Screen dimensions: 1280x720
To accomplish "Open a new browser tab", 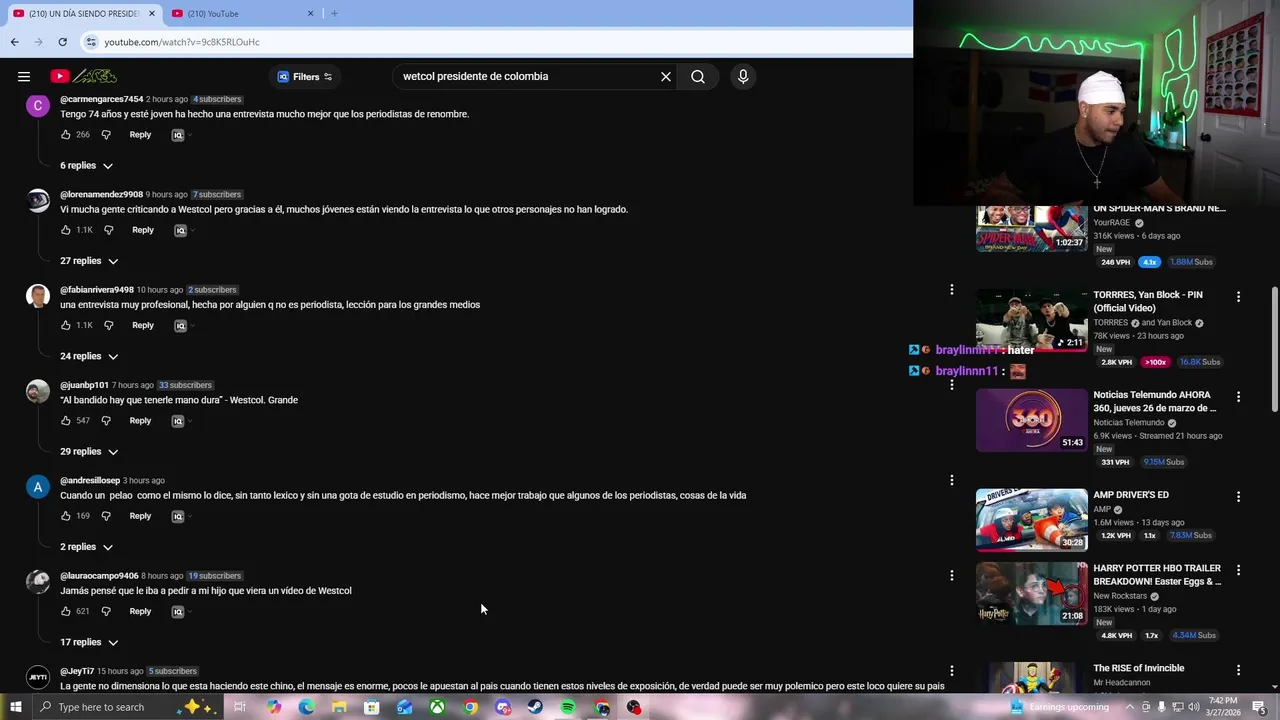I will point(334,14).
